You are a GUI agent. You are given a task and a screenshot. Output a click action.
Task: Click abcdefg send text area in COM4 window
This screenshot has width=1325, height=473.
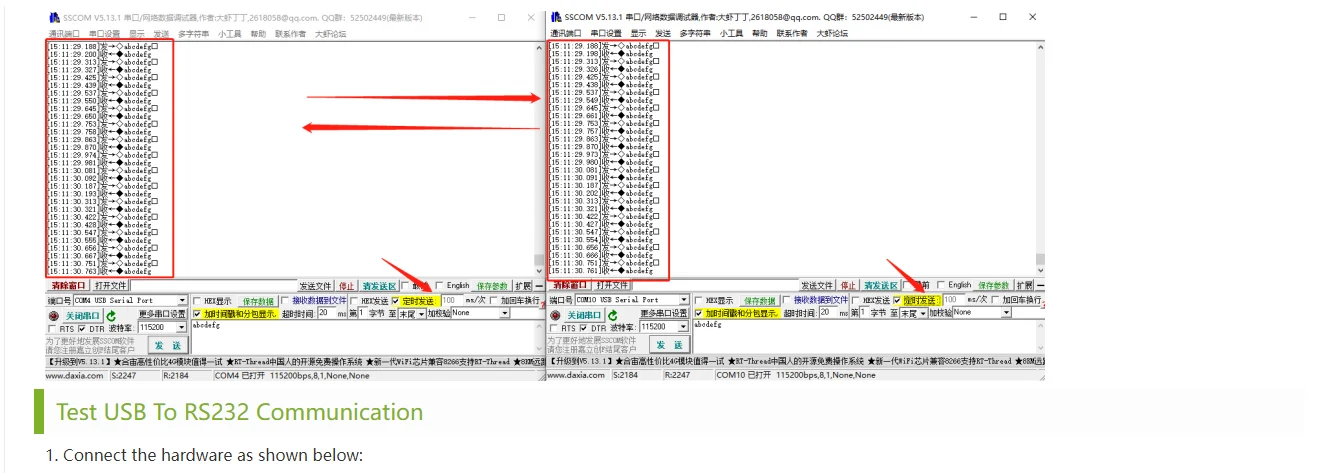point(367,338)
